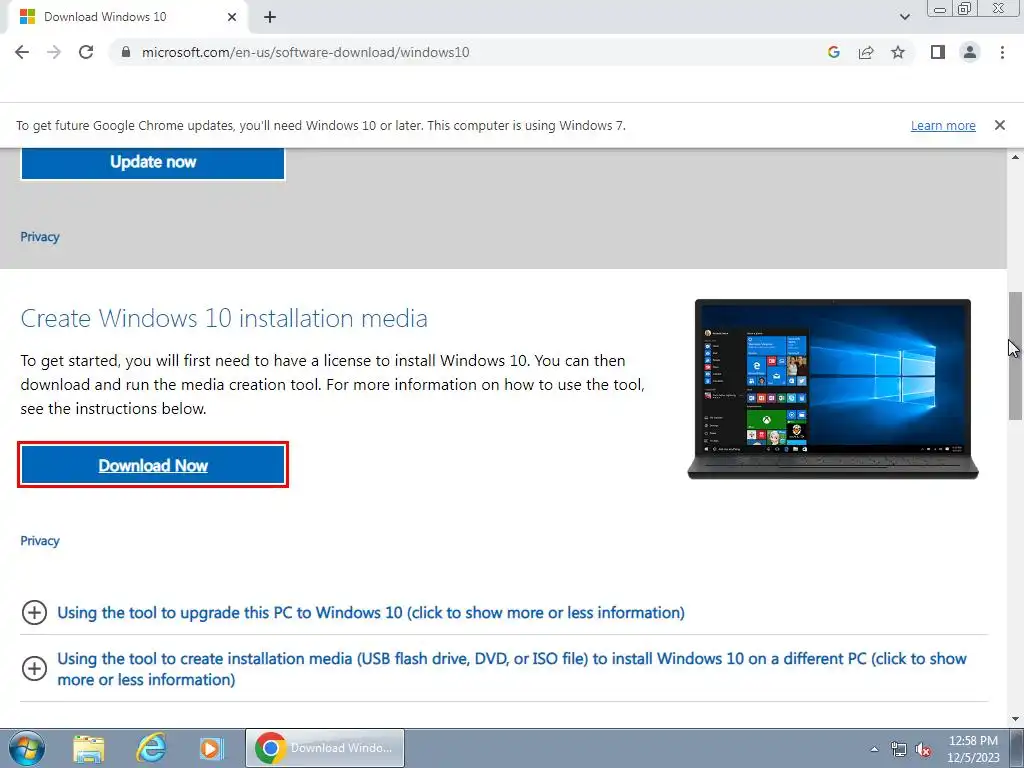Click the Update now button

(x=153, y=162)
